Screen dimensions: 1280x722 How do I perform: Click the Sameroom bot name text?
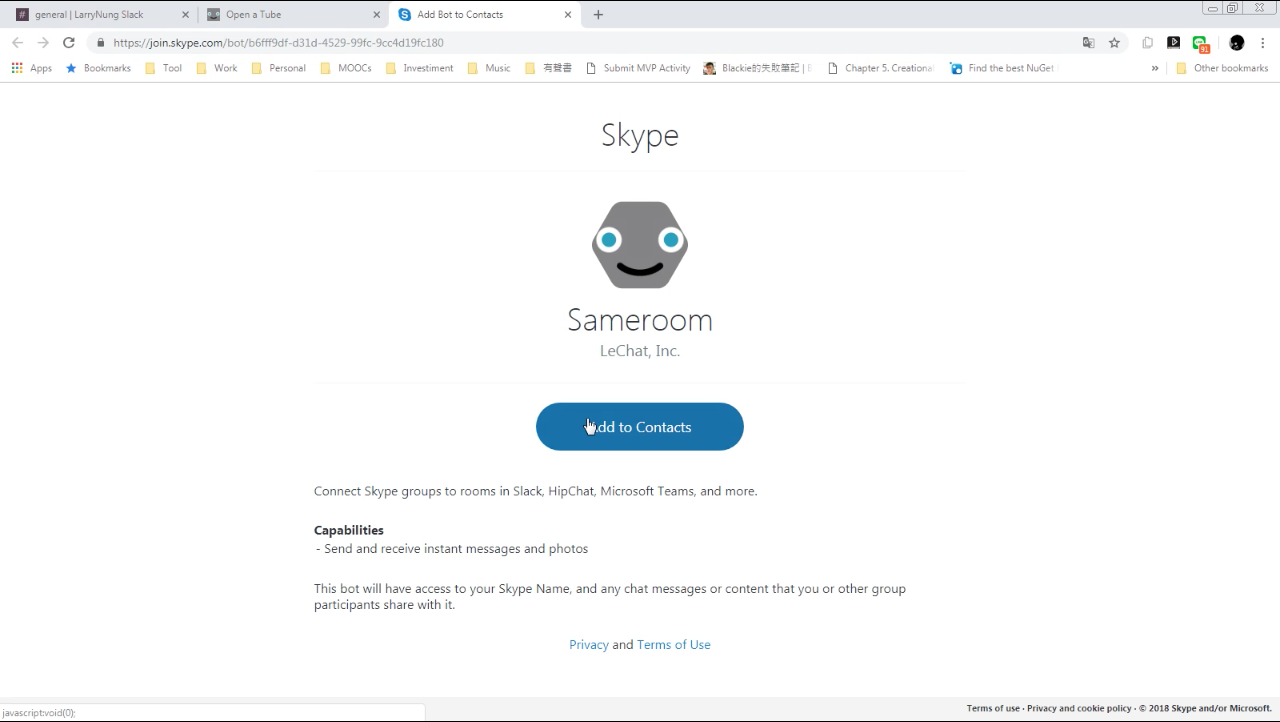(640, 320)
